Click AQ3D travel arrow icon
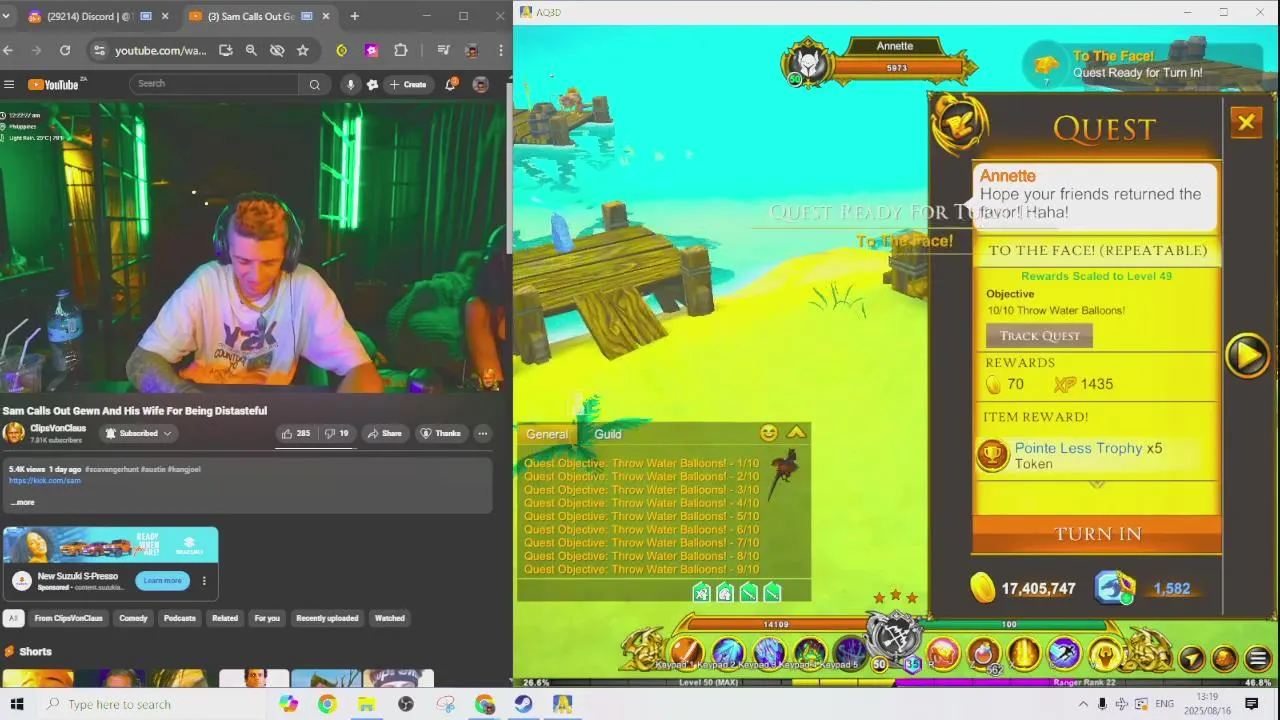Screen dimensions: 1280x720 pos(1192,658)
